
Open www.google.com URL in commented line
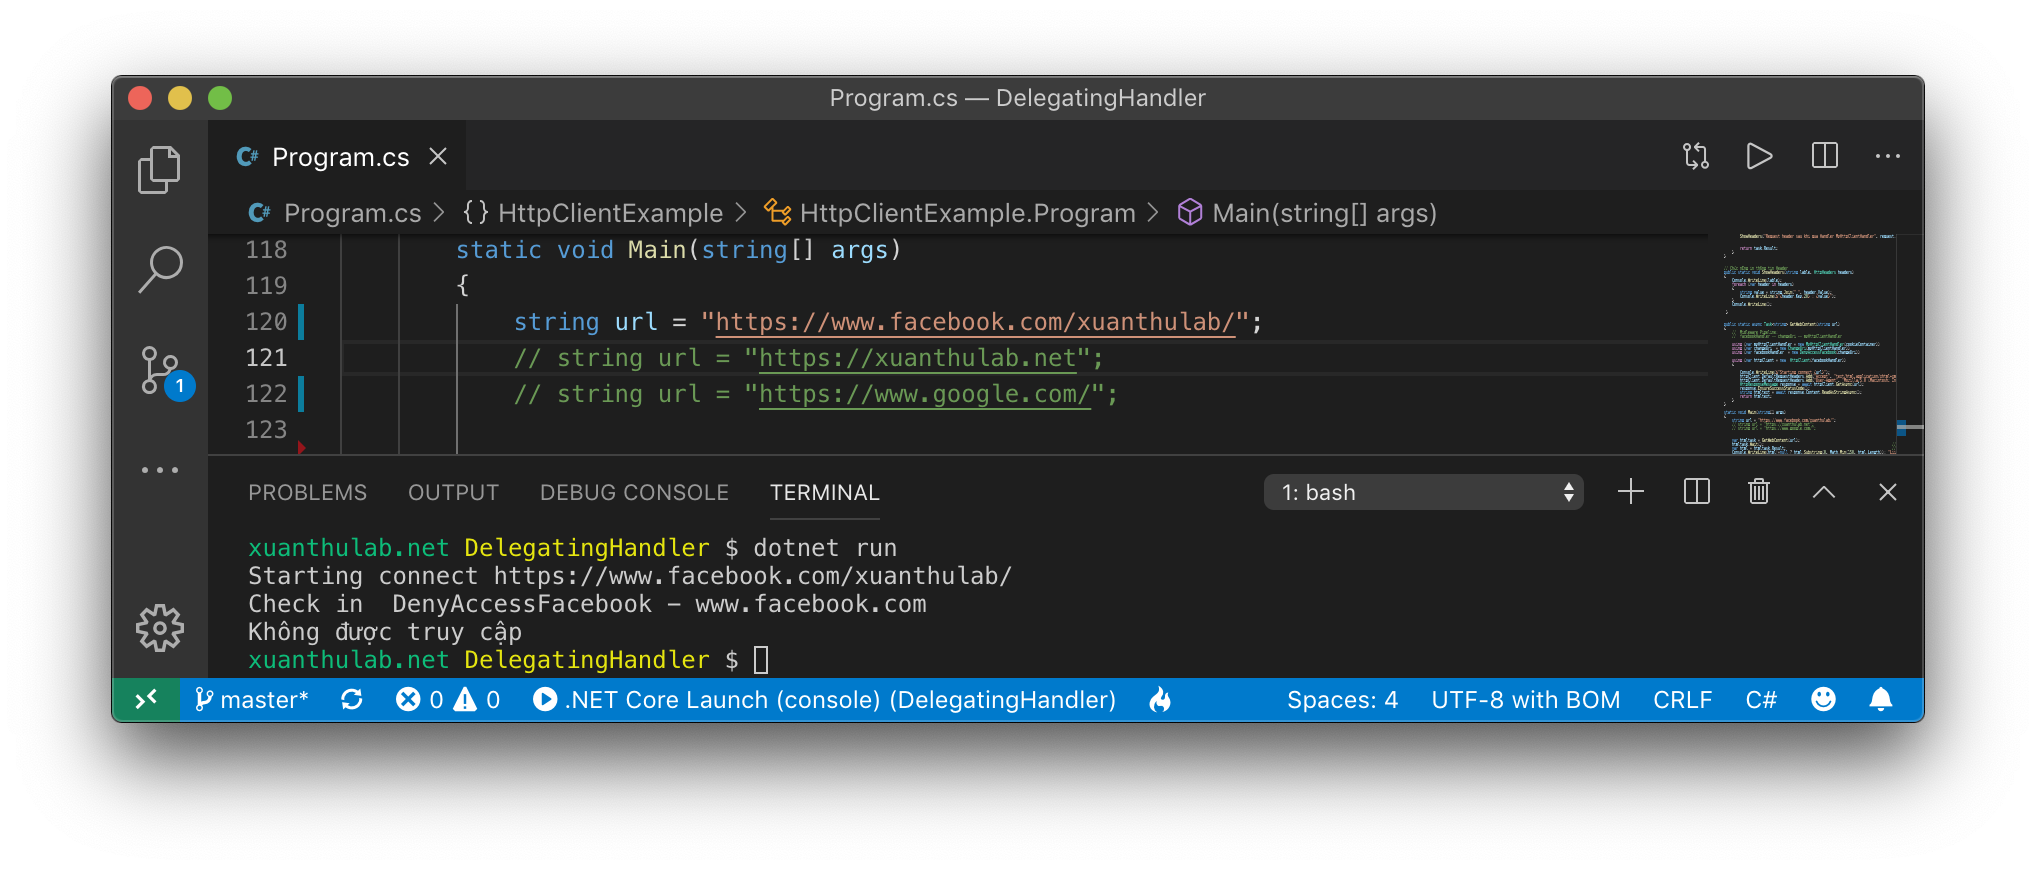click(x=925, y=394)
